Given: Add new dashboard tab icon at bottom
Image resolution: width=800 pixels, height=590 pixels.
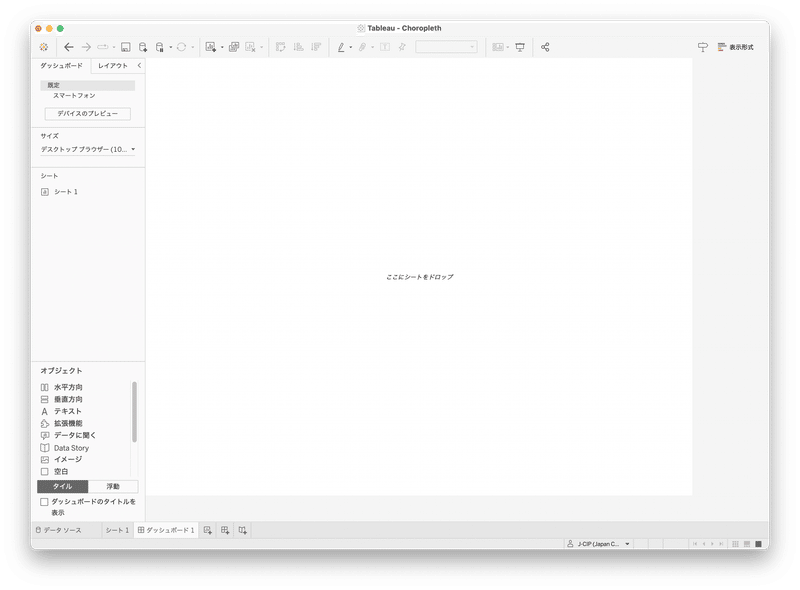Looking at the screenshot, I should [x=225, y=530].
